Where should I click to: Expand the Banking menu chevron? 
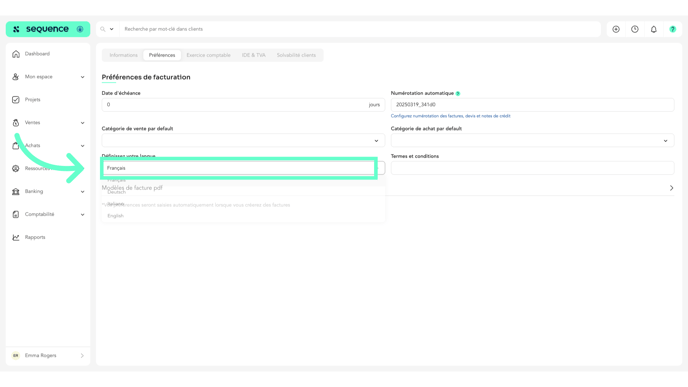82,192
